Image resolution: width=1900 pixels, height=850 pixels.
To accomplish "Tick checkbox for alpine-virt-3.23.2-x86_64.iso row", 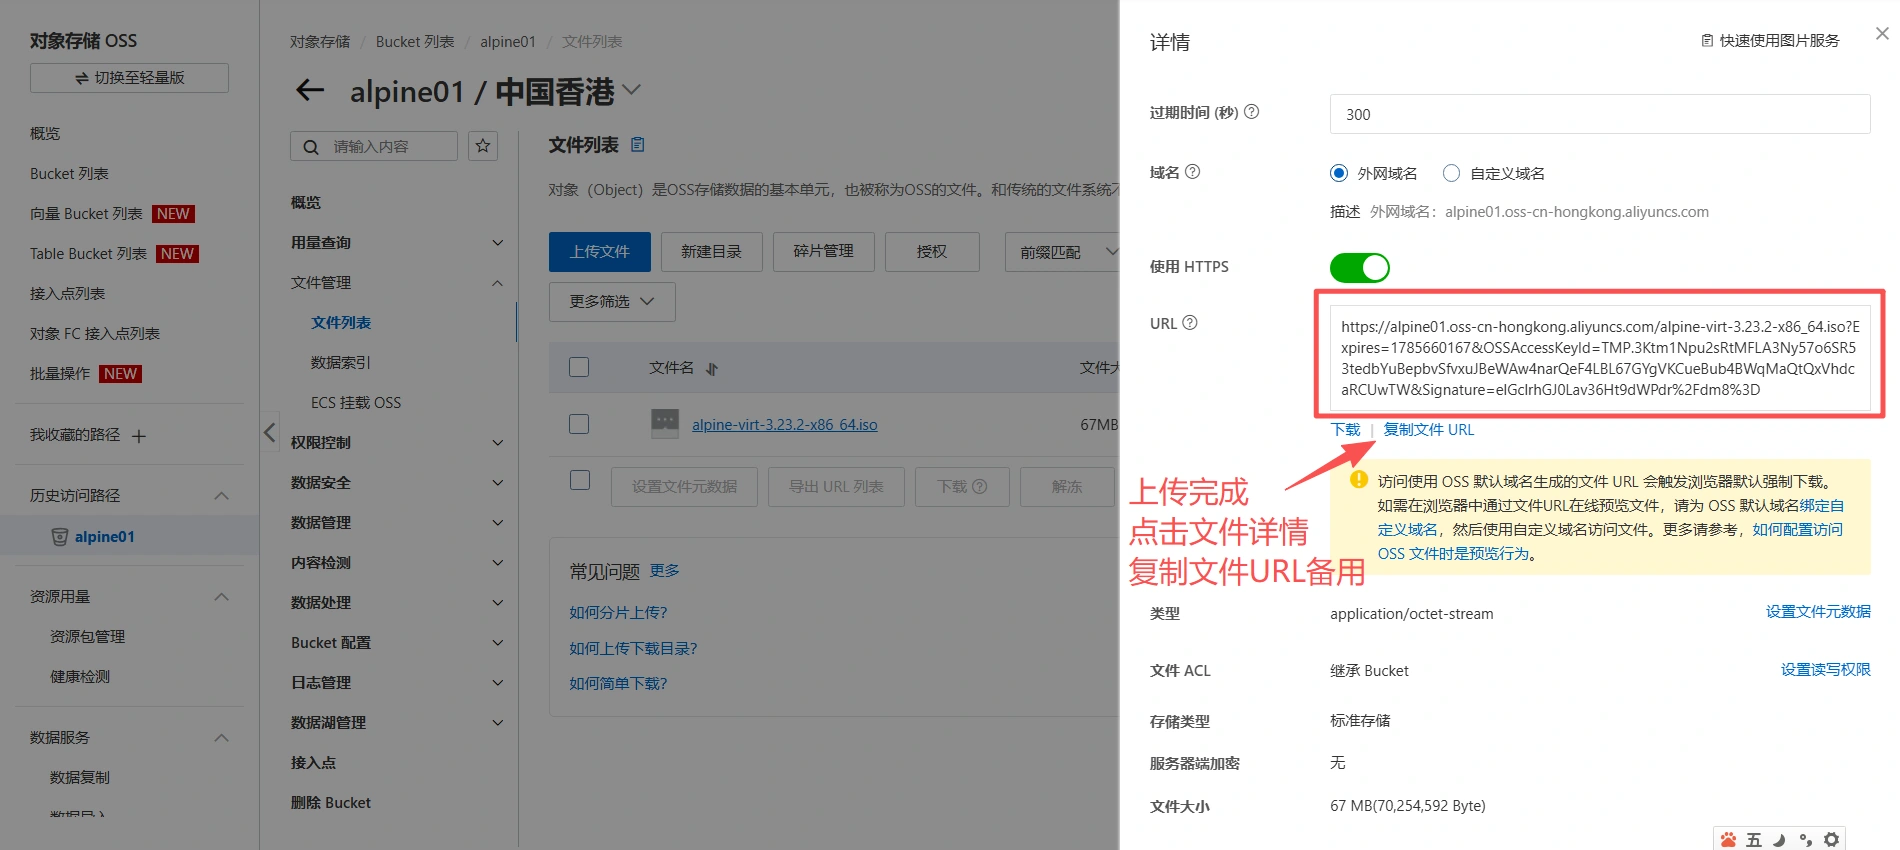I will (579, 424).
